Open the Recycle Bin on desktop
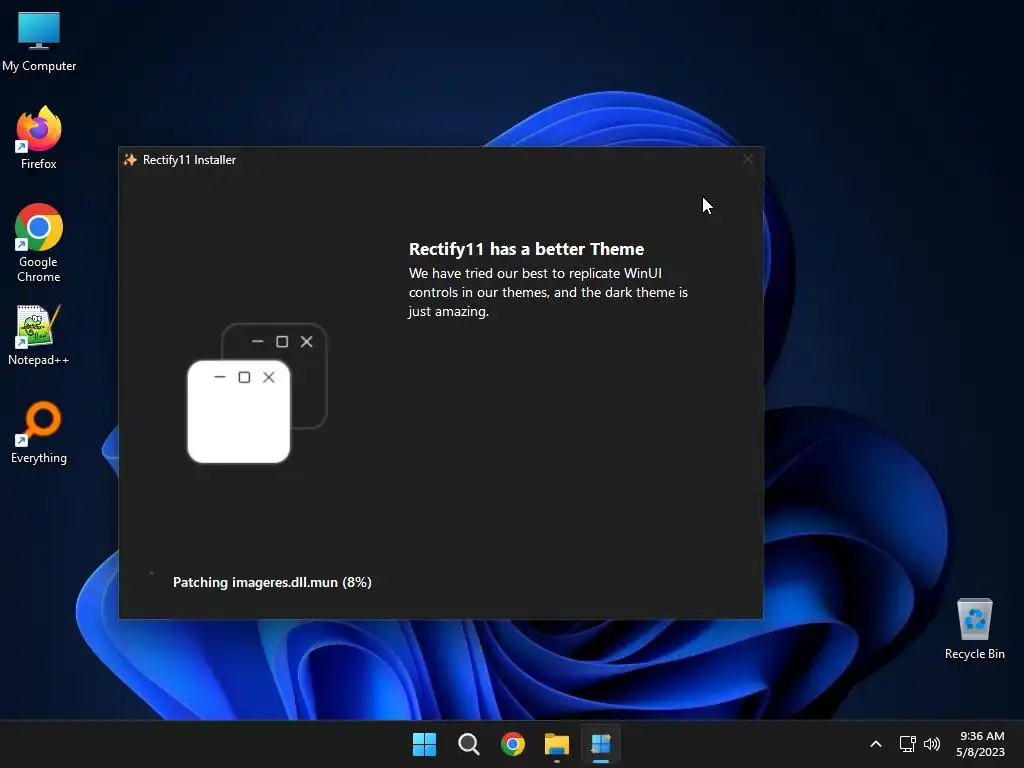This screenshot has width=1024, height=768. 974,628
